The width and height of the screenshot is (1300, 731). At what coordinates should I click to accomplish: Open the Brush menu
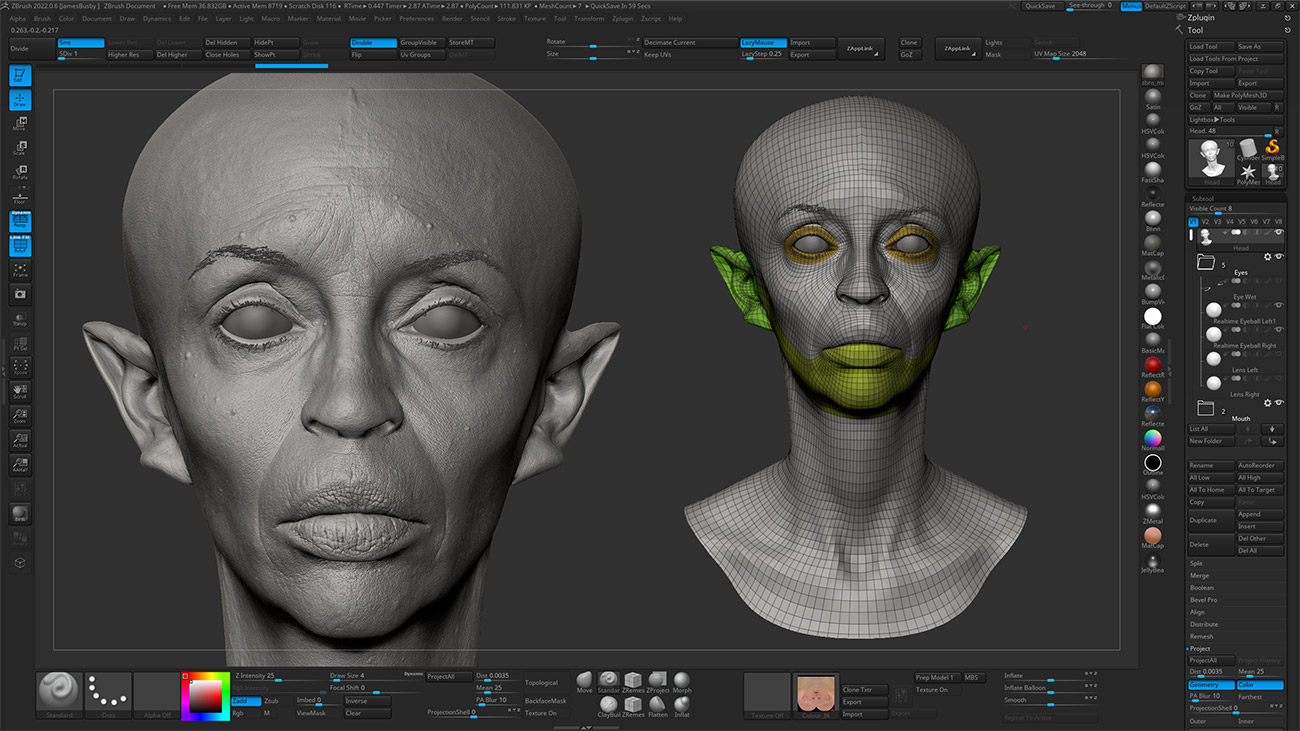tap(42, 18)
